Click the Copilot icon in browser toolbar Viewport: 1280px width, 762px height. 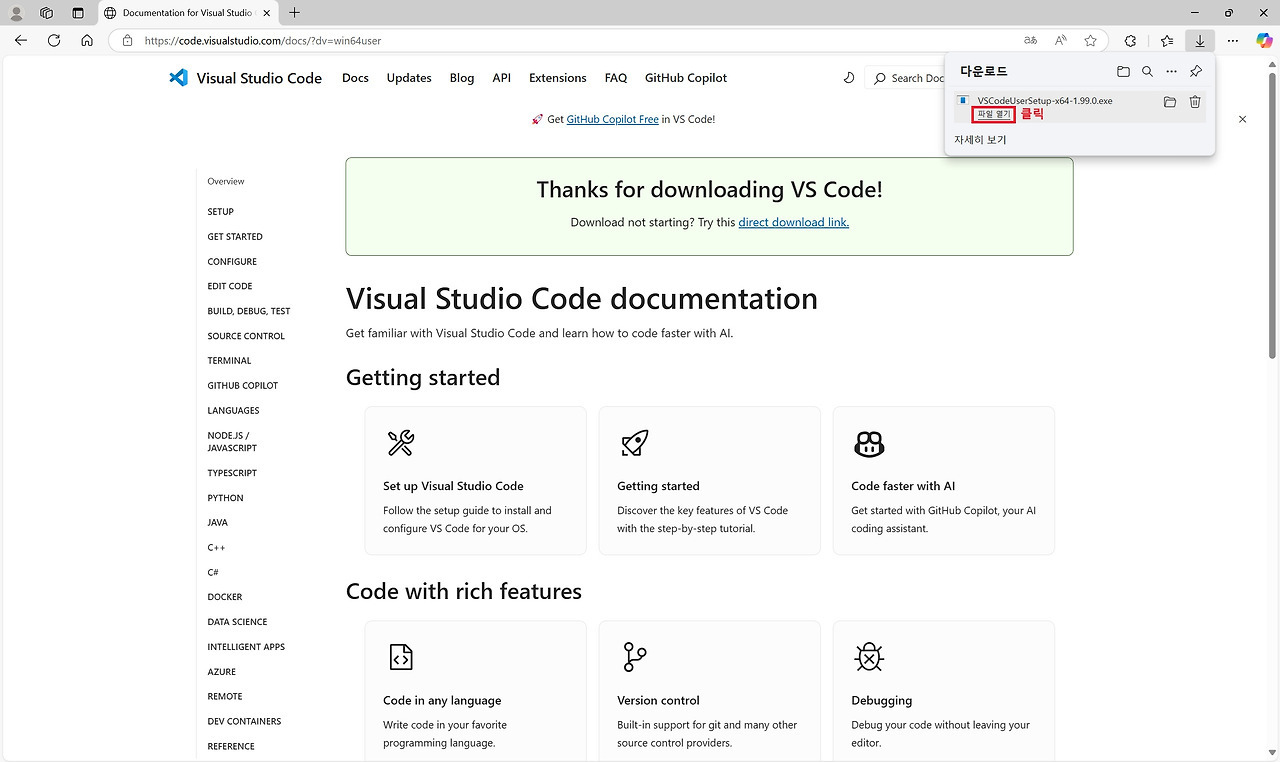1264,40
